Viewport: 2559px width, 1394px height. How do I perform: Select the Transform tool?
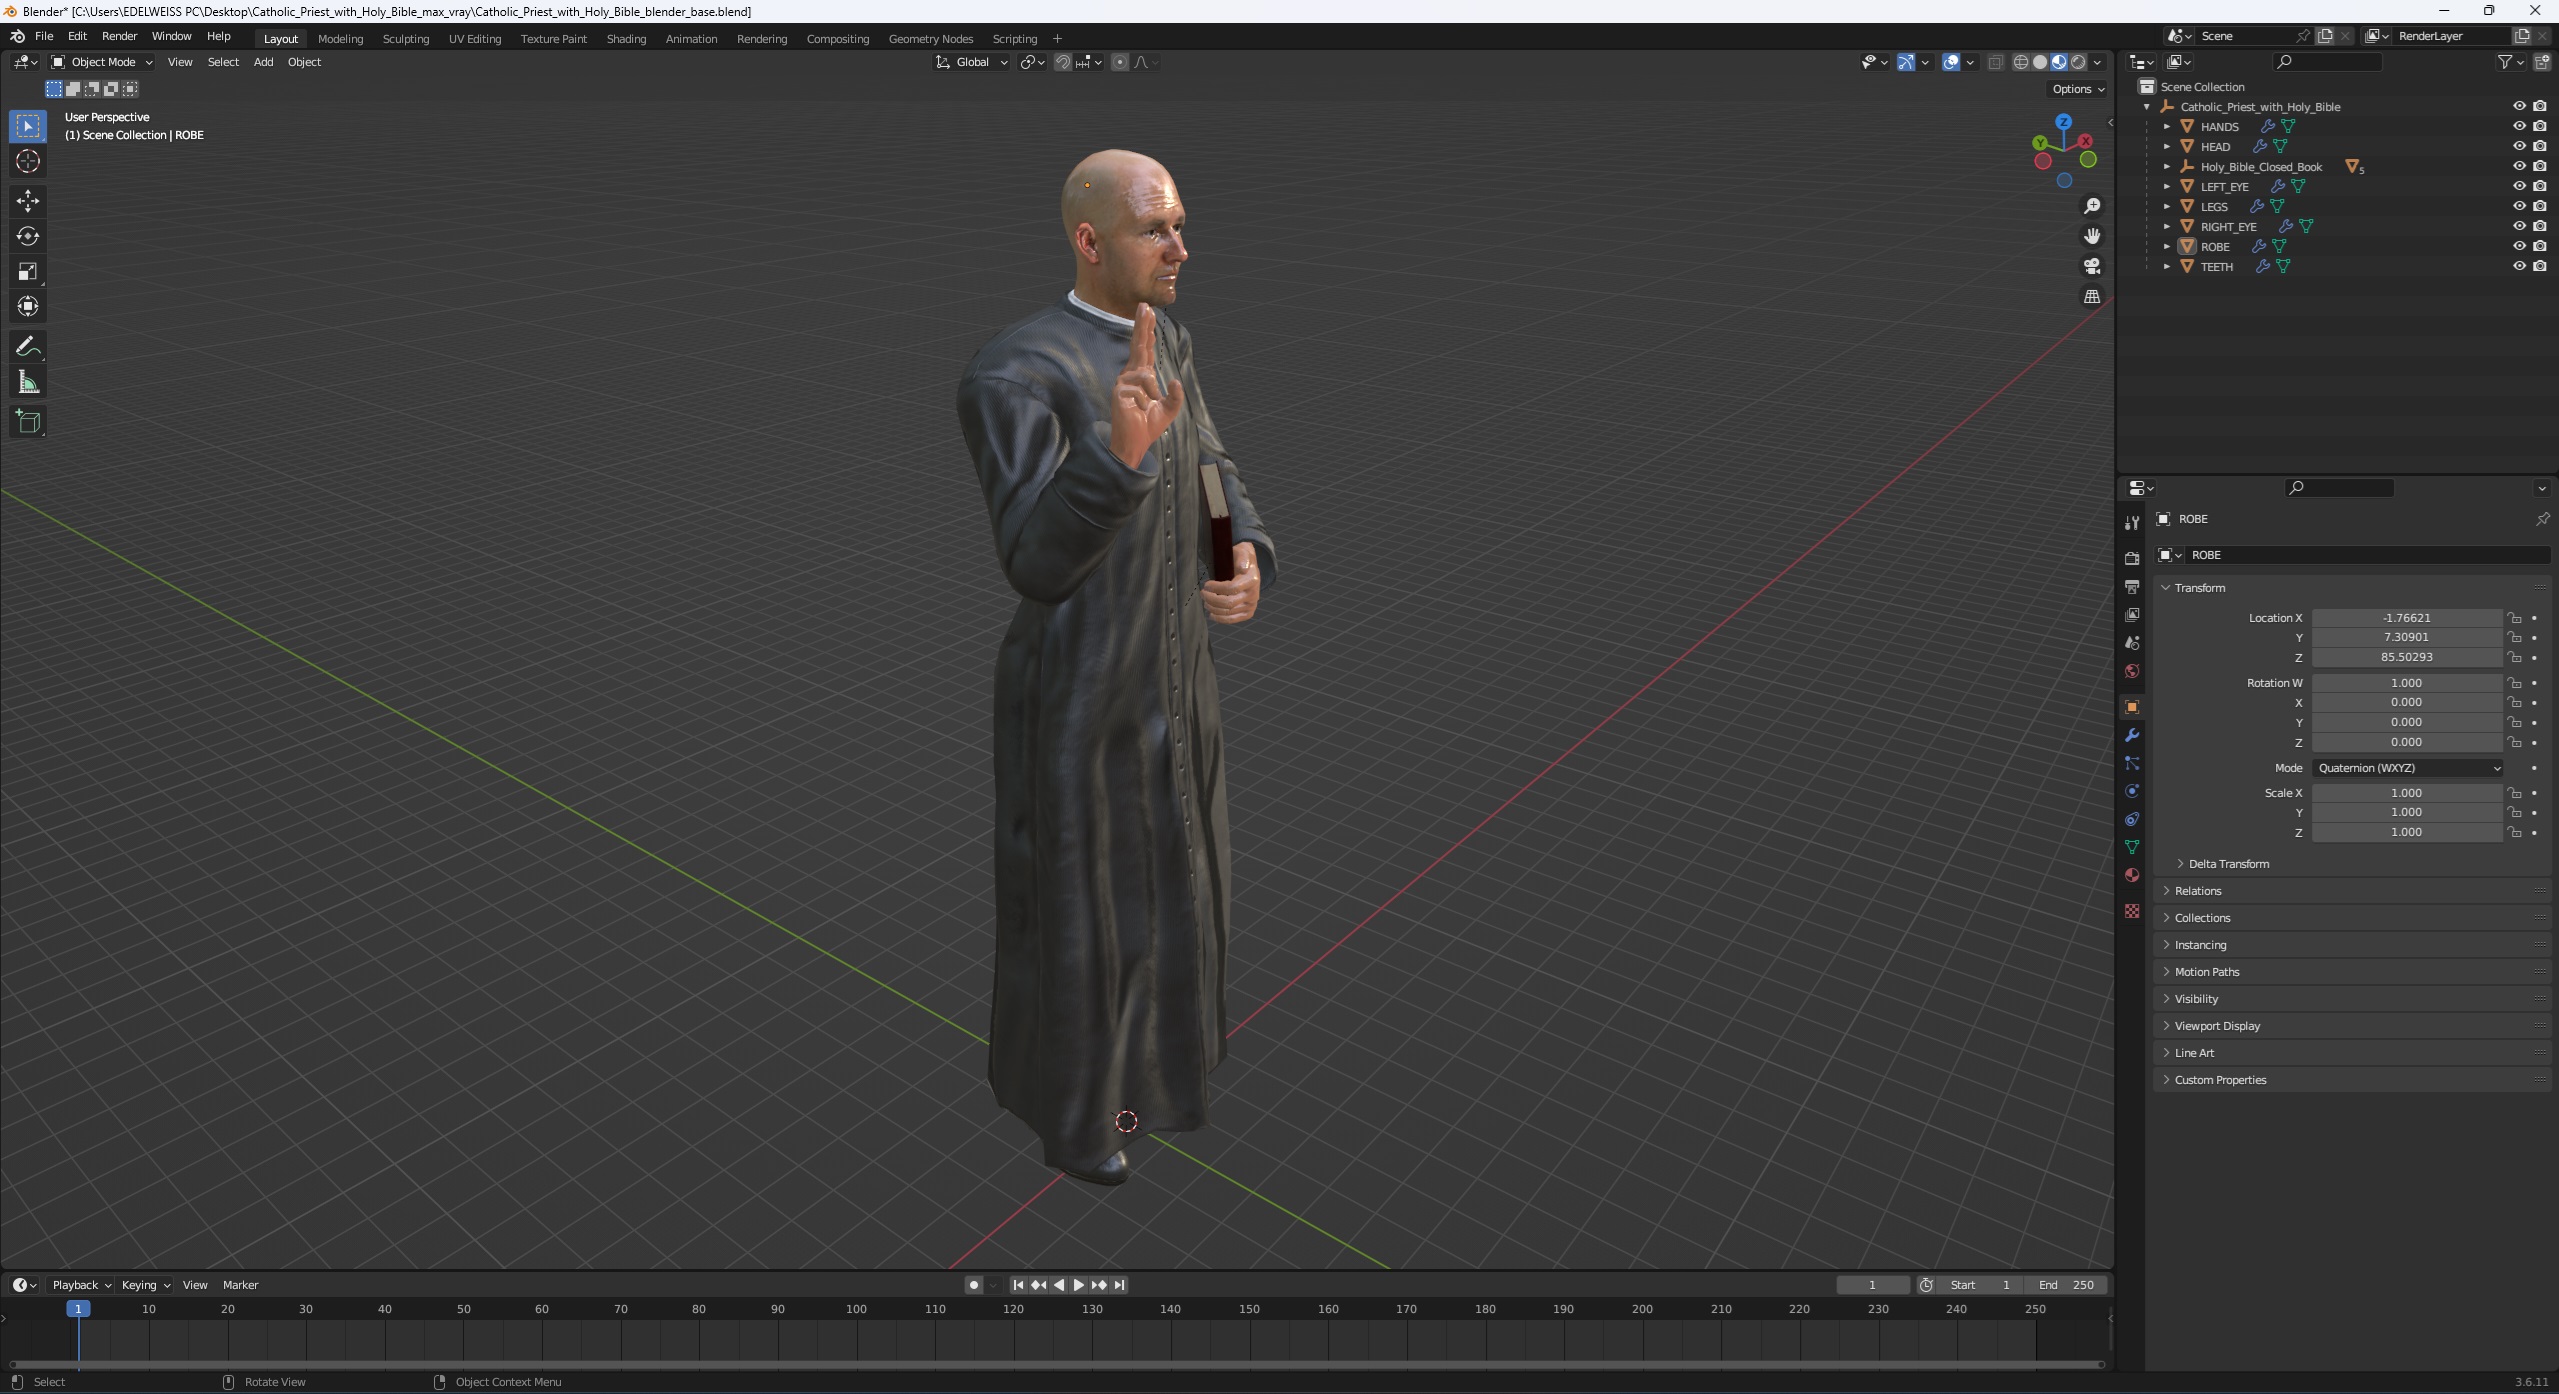pos(28,306)
